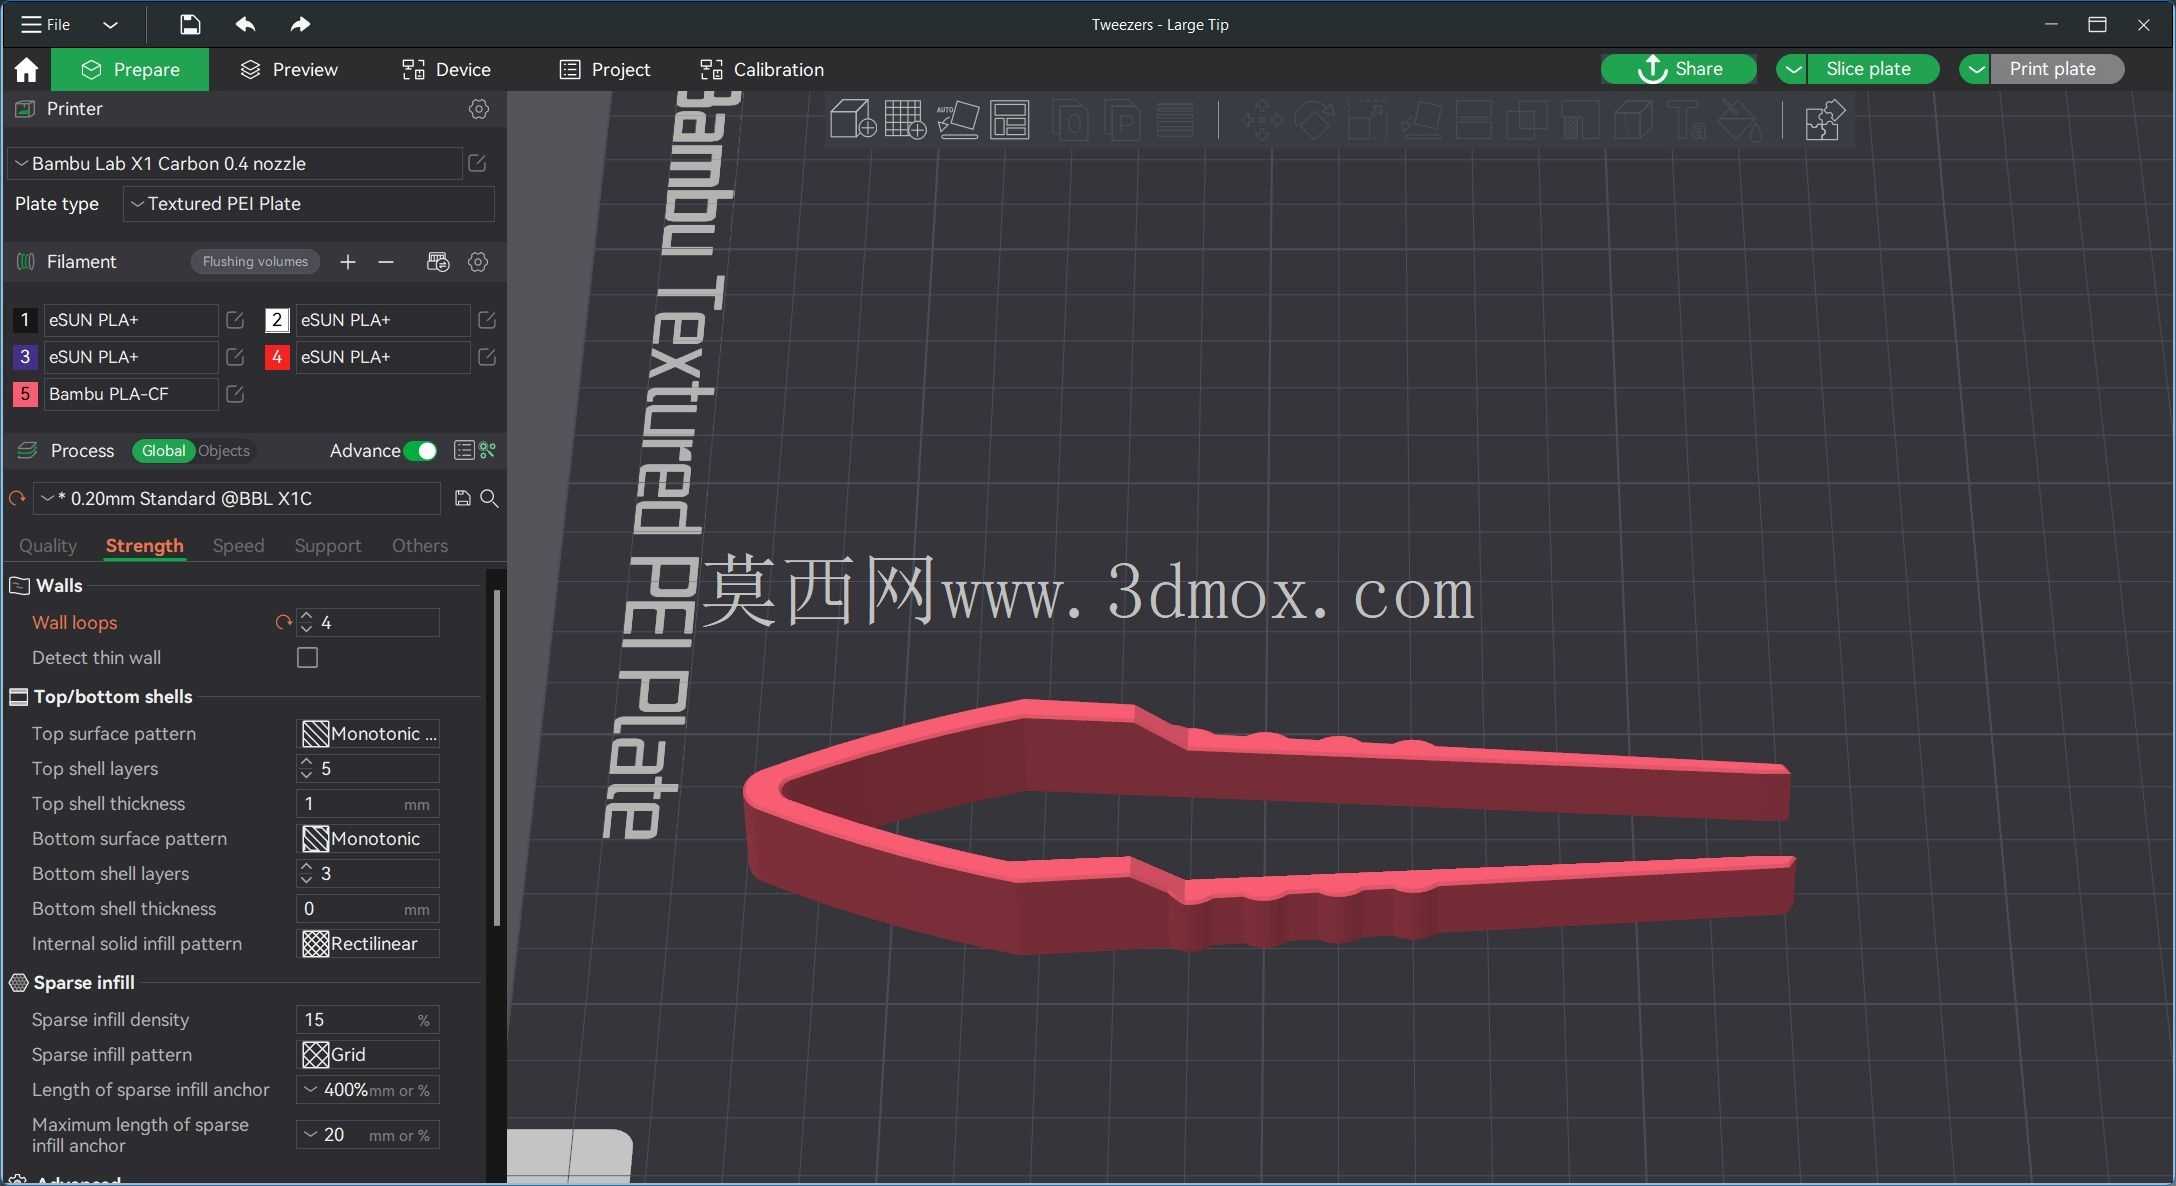The height and width of the screenshot is (1186, 2176).
Task: Open the Bambu Lab X1 Carbon printer dropdown
Action: coord(235,163)
